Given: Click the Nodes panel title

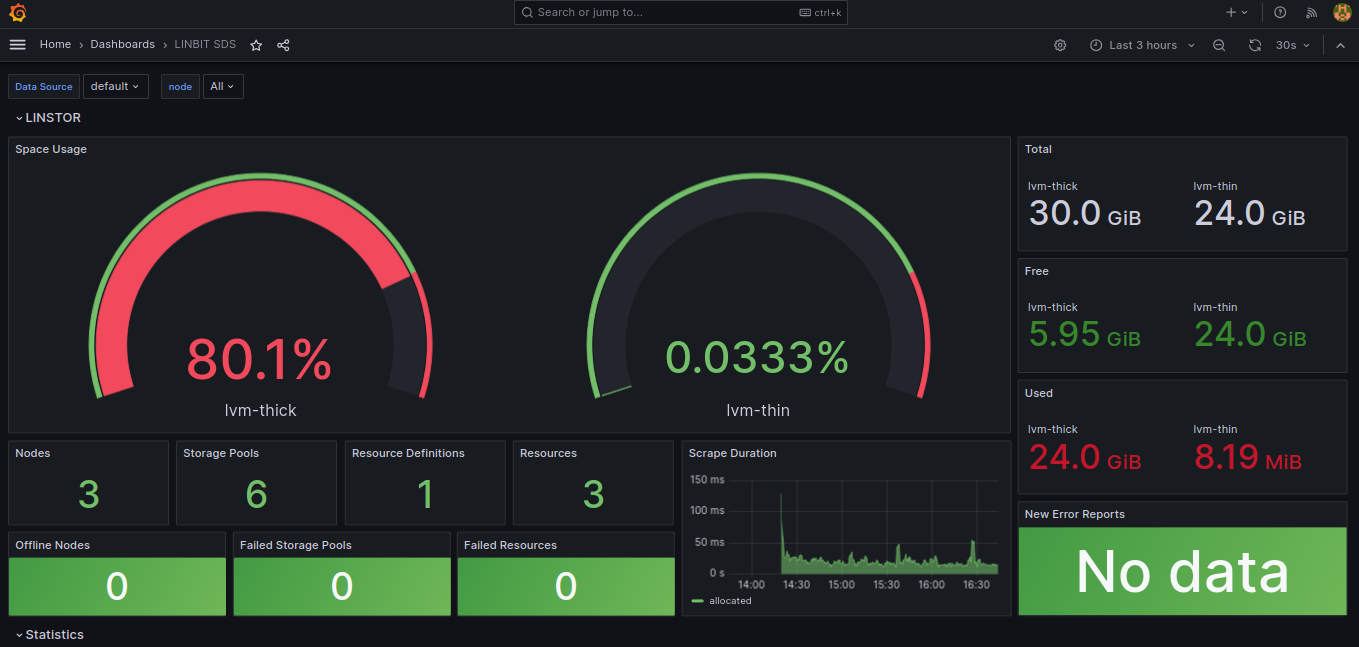Looking at the screenshot, I should click(x=32, y=453).
